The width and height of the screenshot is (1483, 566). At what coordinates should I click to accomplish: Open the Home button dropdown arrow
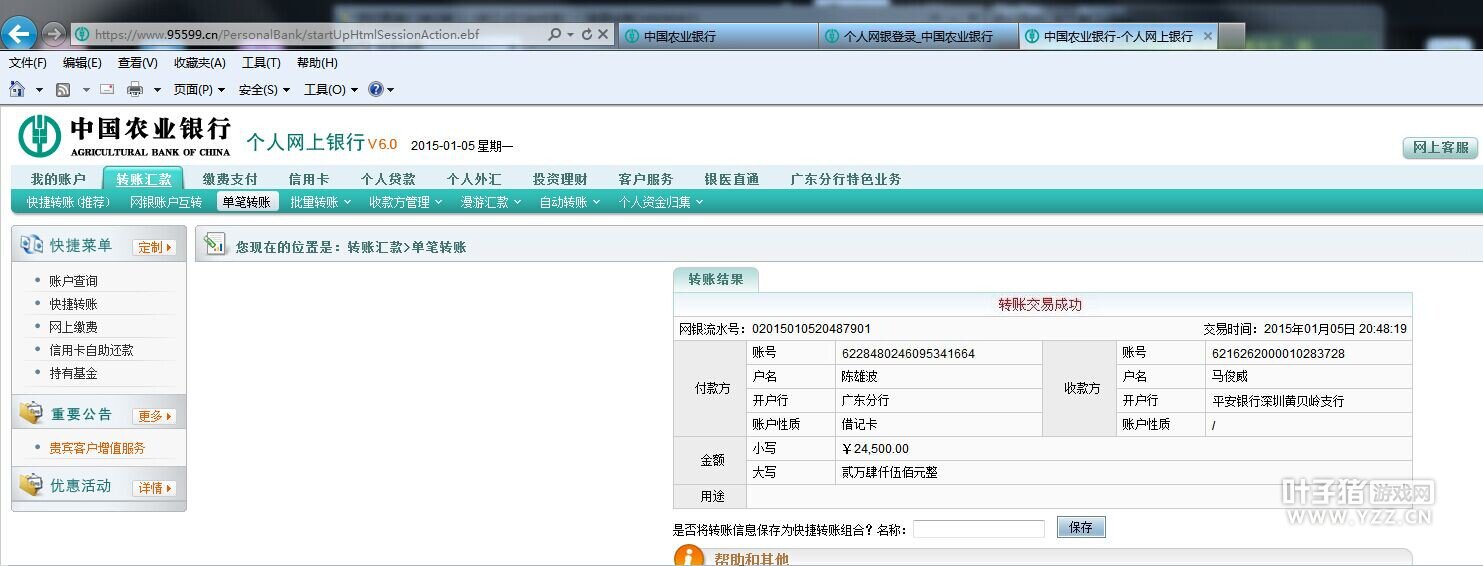point(40,90)
